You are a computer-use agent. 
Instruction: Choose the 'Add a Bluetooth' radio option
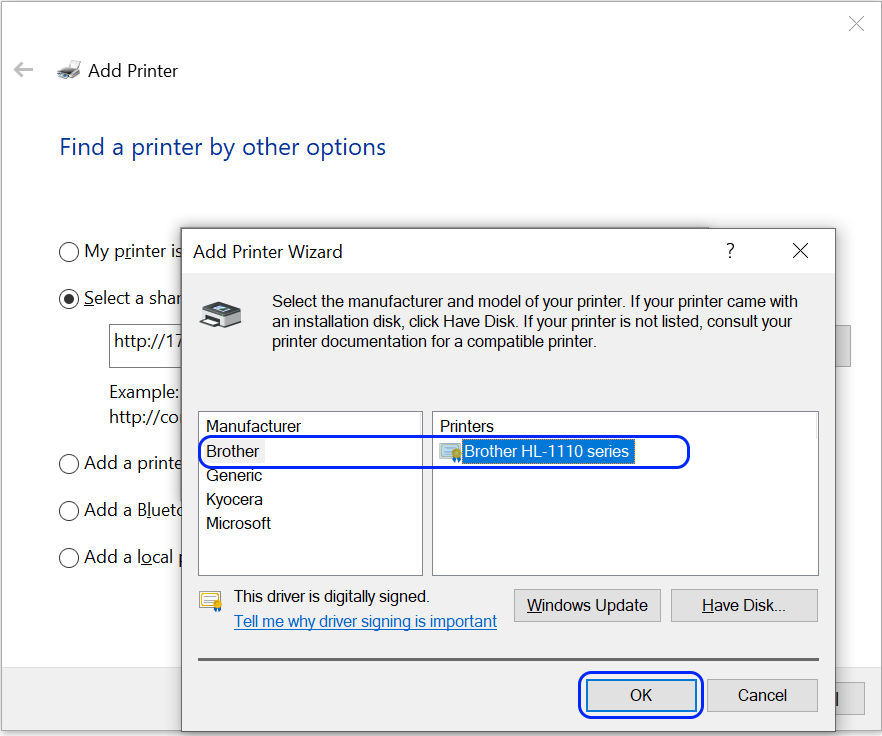(x=69, y=510)
